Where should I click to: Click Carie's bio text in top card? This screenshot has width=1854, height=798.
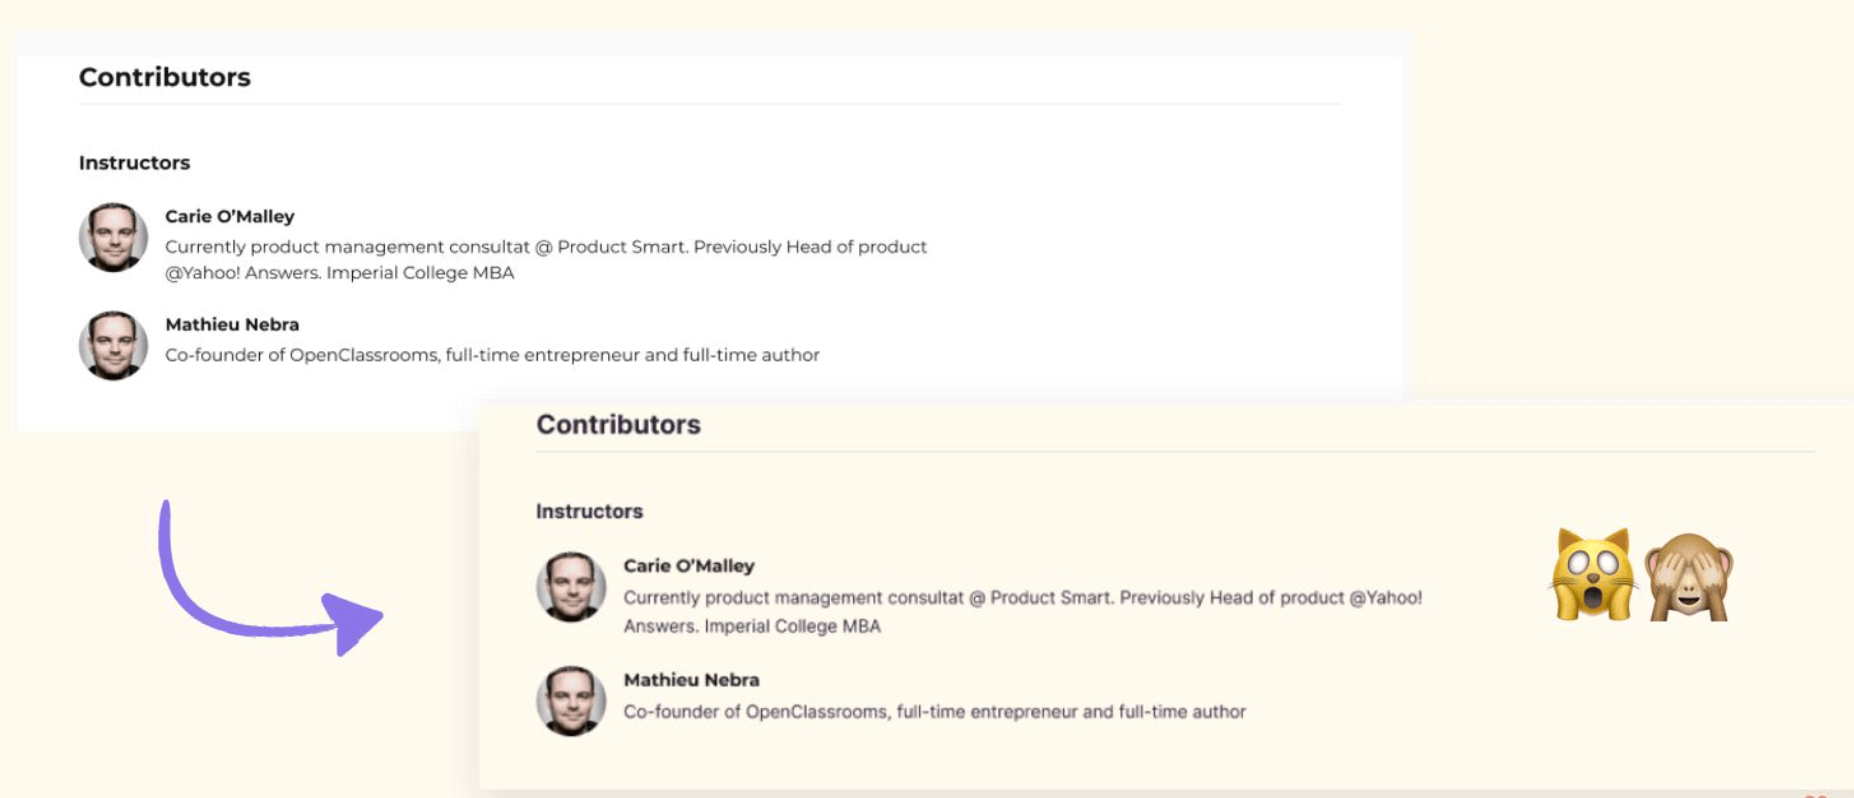point(546,259)
